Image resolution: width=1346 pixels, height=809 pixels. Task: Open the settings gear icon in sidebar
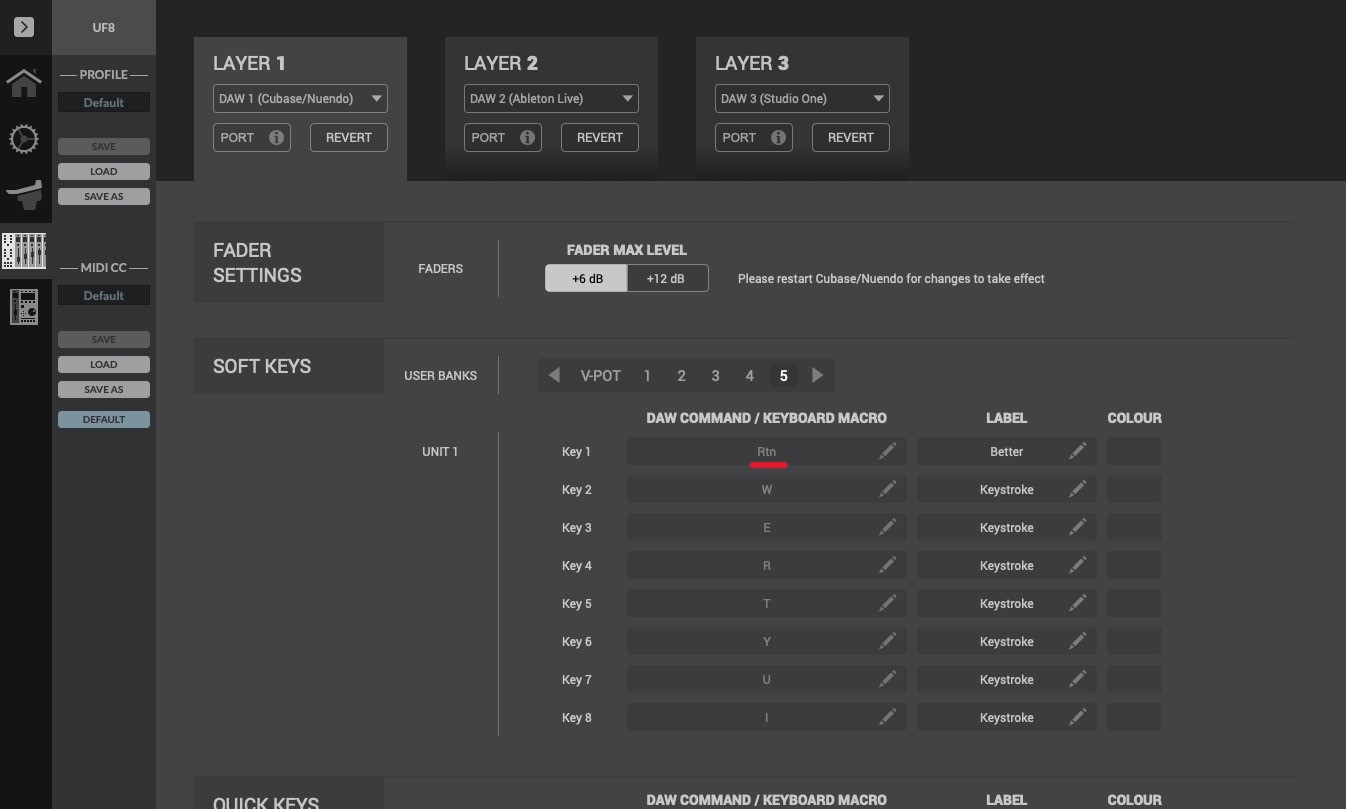coord(24,139)
